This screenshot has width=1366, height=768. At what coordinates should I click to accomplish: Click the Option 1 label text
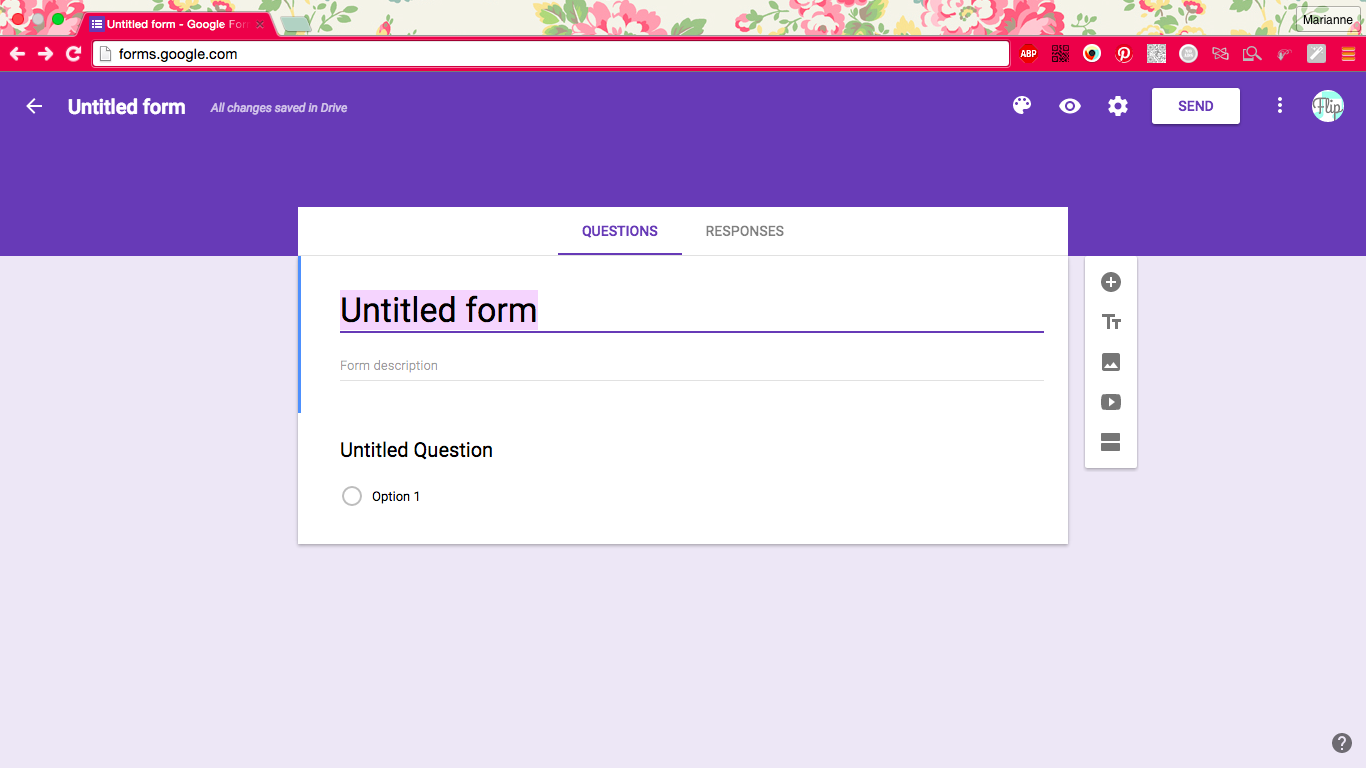pos(396,497)
